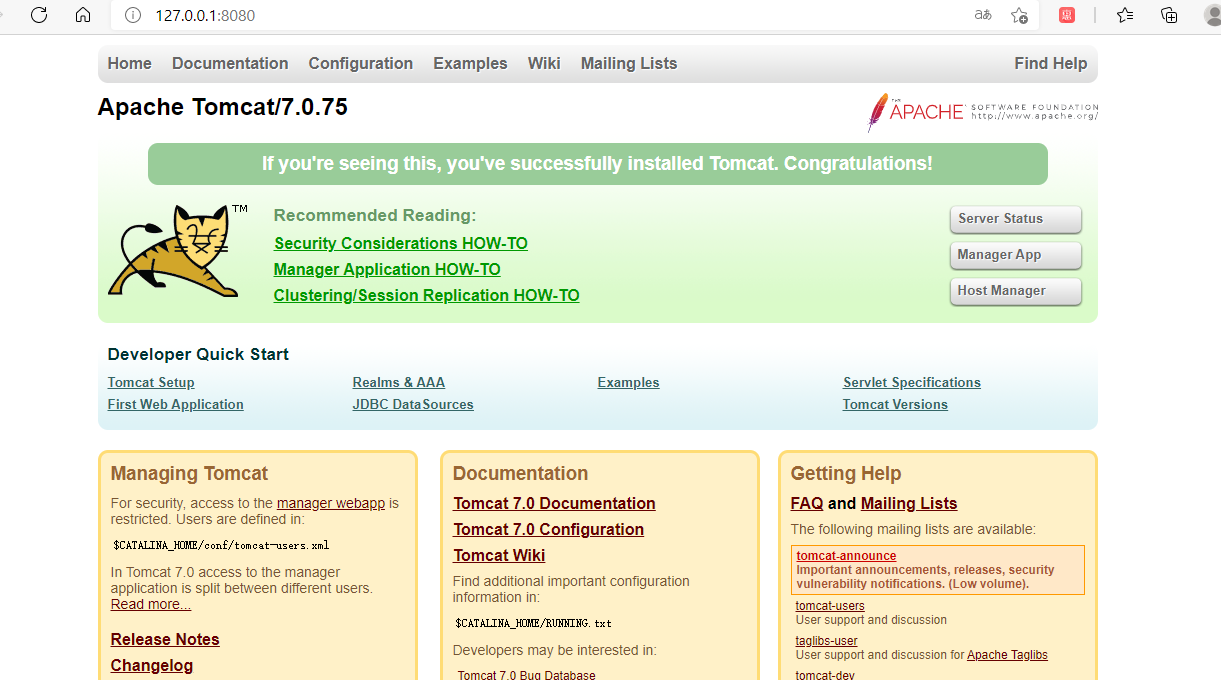Open the tomcat-announce mailing list link
This screenshot has height=680, width=1221.
(846, 556)
